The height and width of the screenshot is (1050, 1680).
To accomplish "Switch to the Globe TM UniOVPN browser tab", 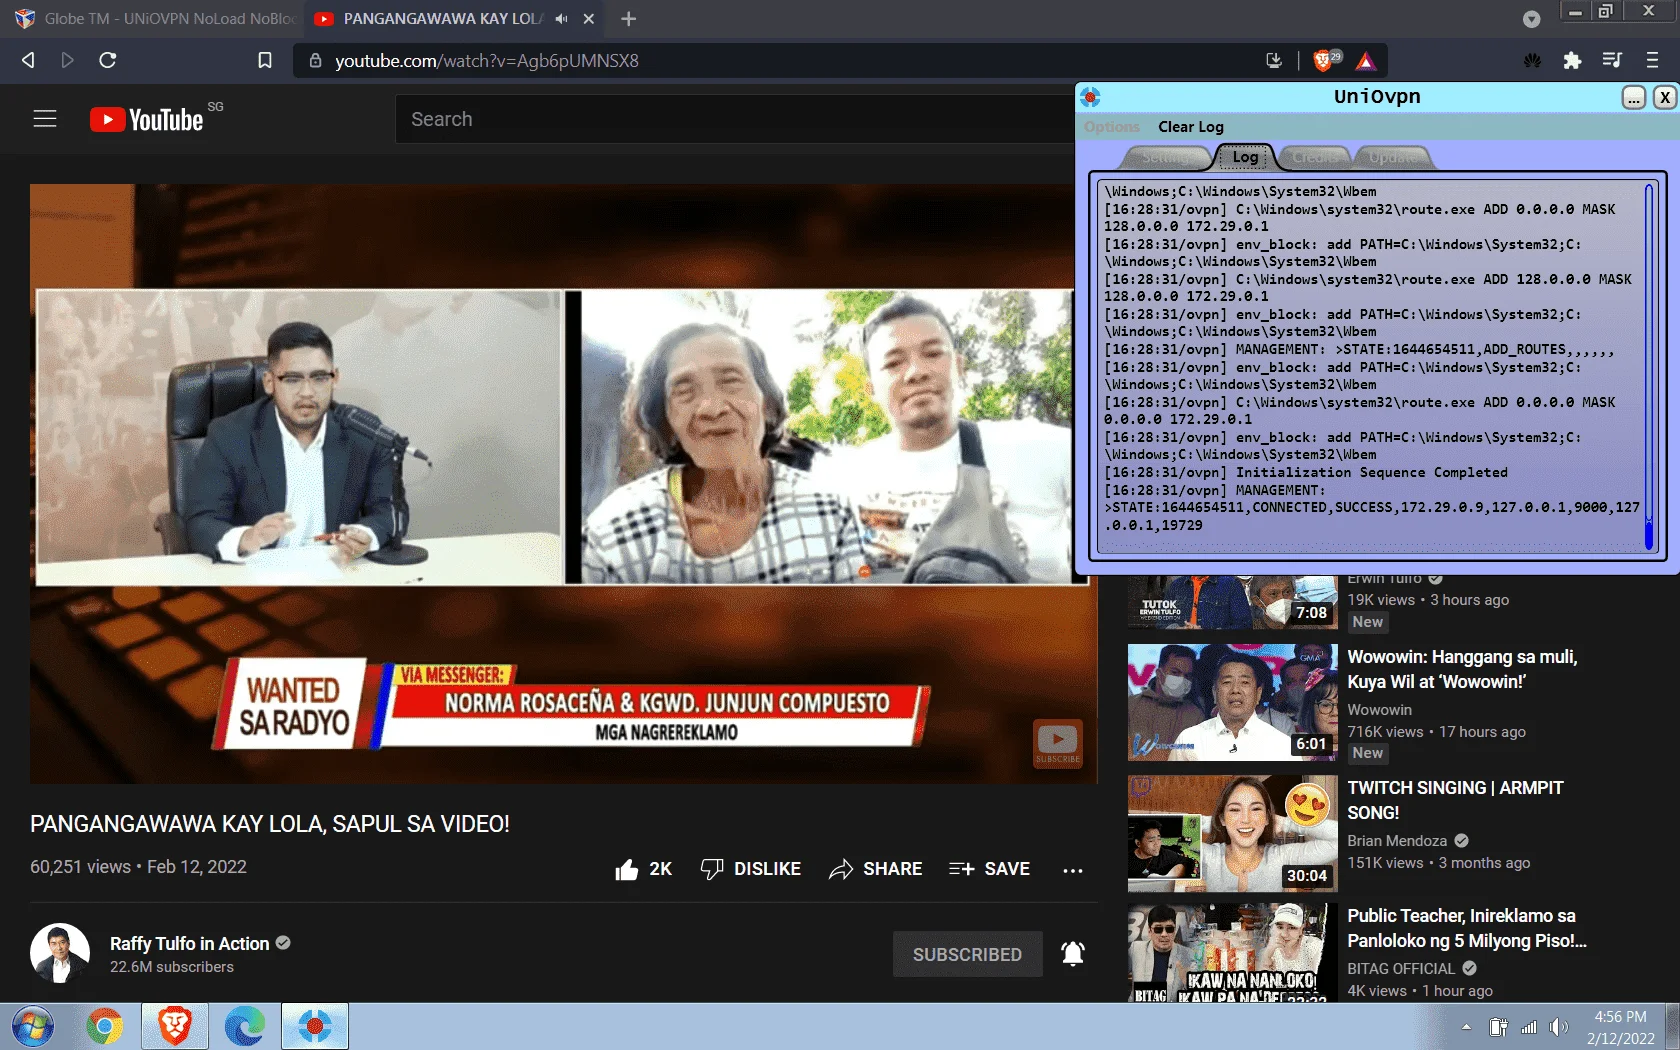I will coord(155,19).
